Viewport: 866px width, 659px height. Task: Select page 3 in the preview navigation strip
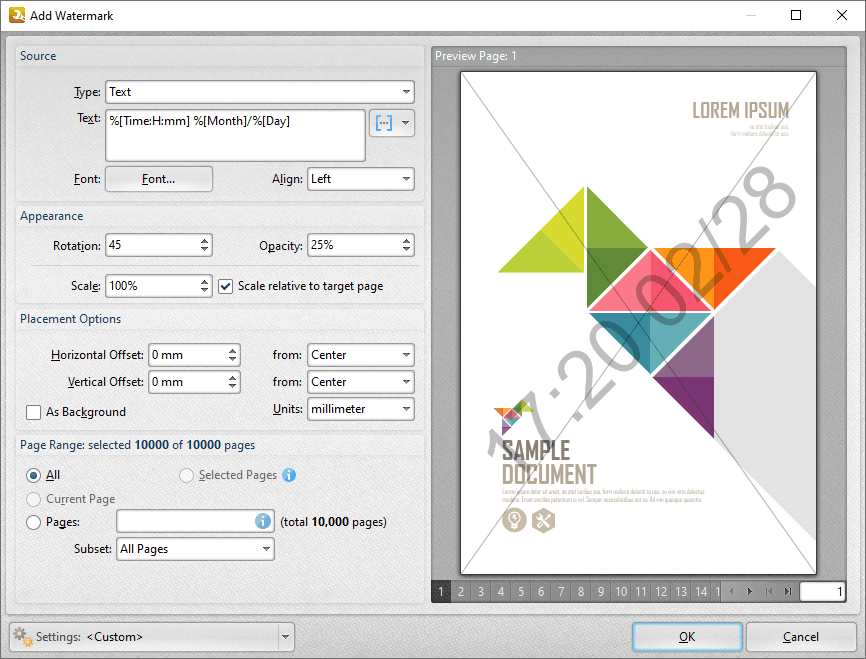point(480,591)
